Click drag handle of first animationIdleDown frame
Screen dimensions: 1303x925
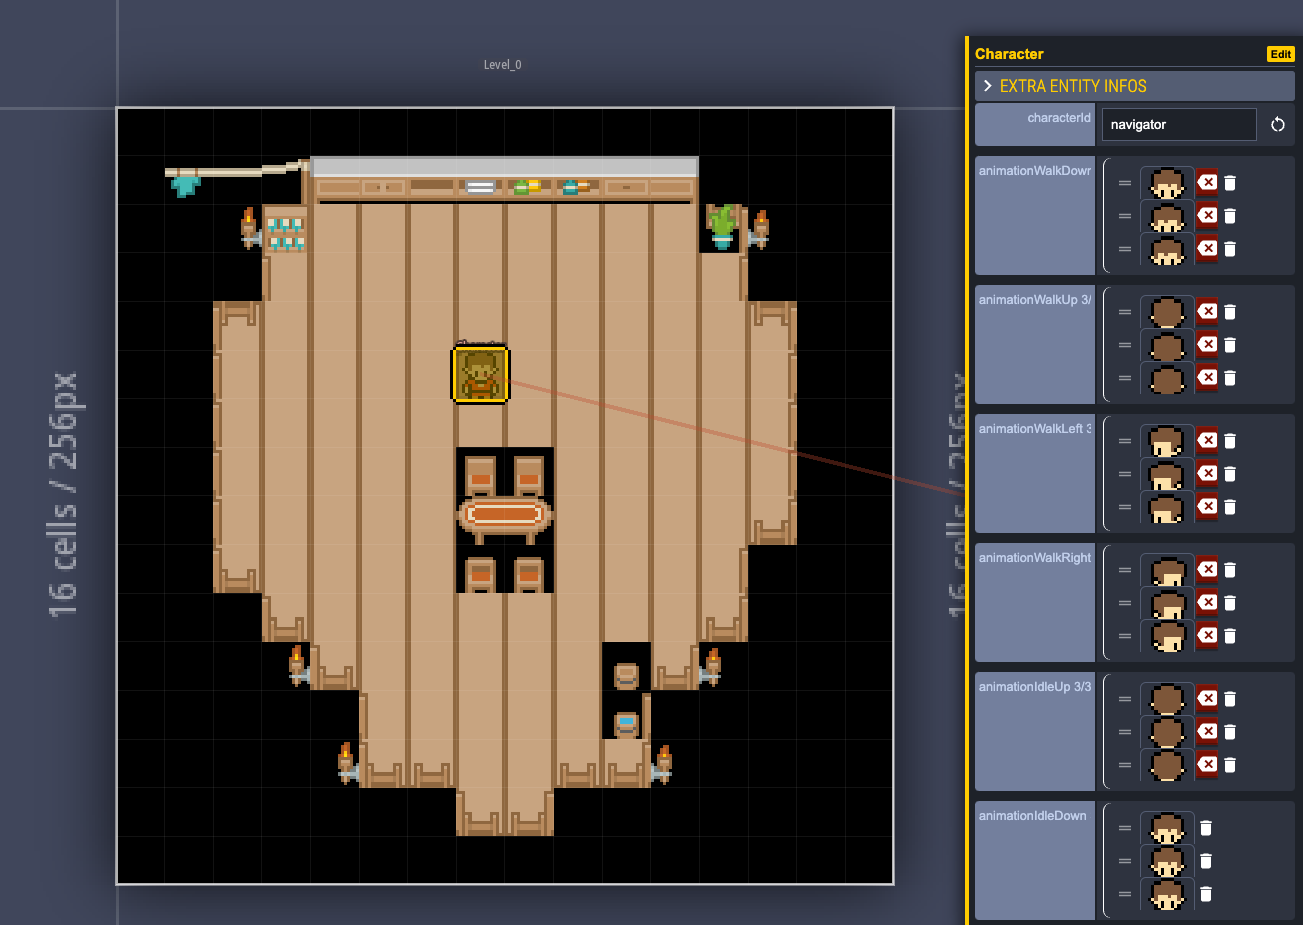1124,828
